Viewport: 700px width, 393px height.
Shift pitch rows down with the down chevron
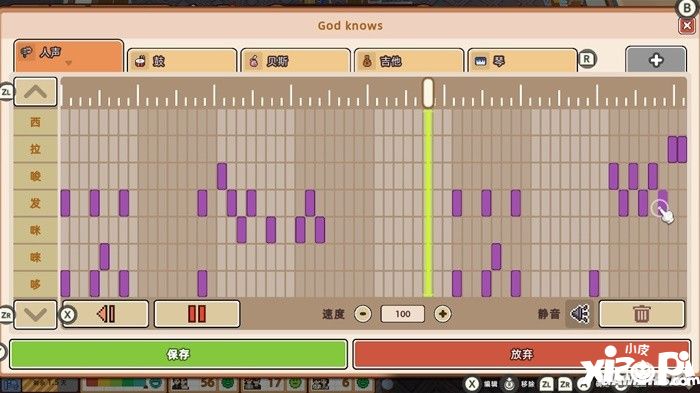[x=35, y=314]
